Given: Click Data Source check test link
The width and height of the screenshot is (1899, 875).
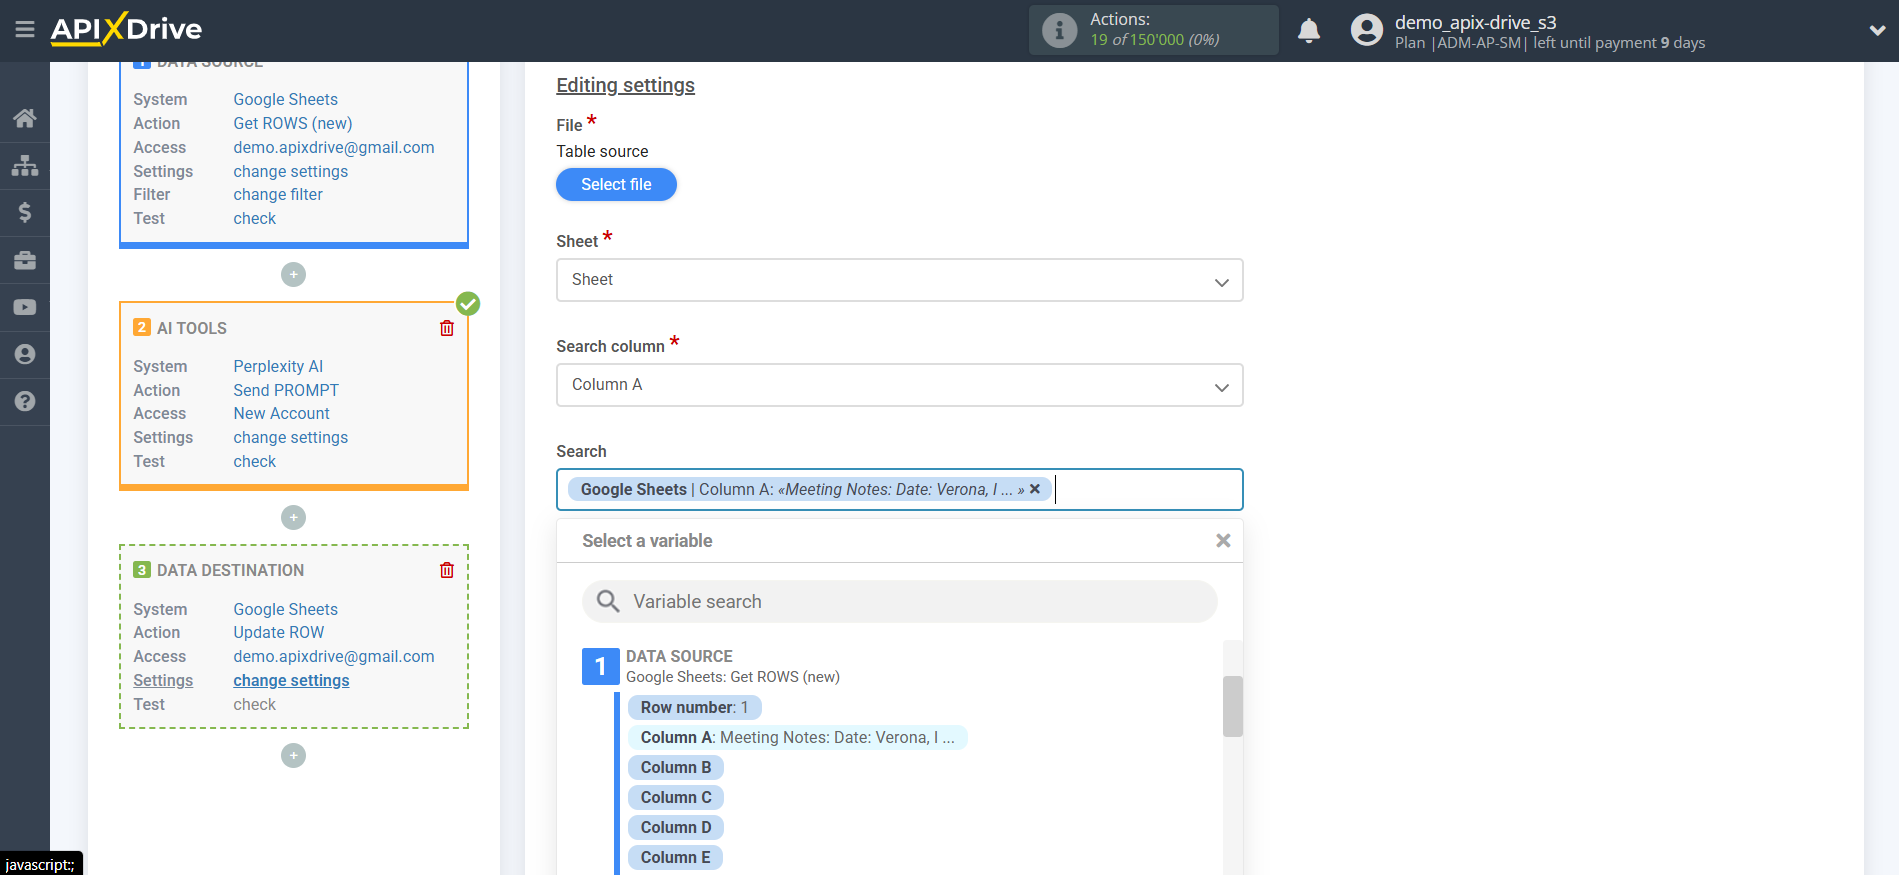Looking at the screenshot, I should coord(254,218).
